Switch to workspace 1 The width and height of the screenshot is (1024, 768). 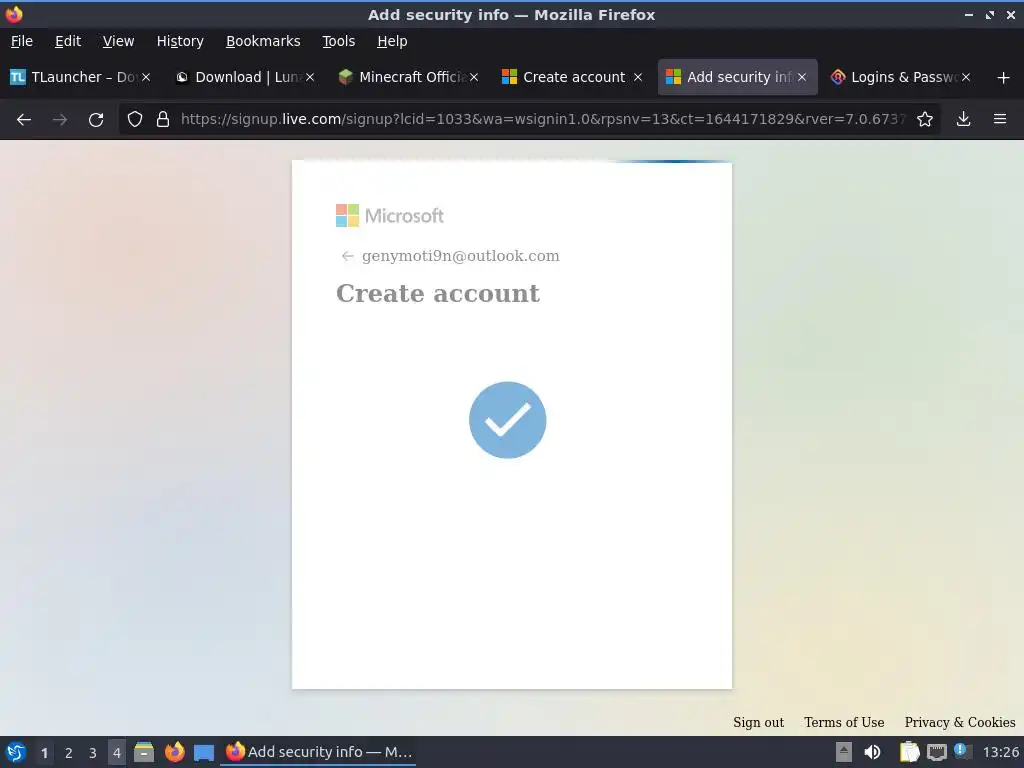(x=44, y=753)
